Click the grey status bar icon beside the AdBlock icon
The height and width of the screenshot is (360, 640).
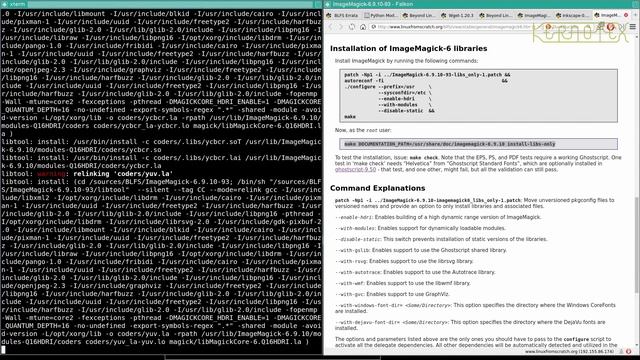pyautogui.click(x=621, y=351)
